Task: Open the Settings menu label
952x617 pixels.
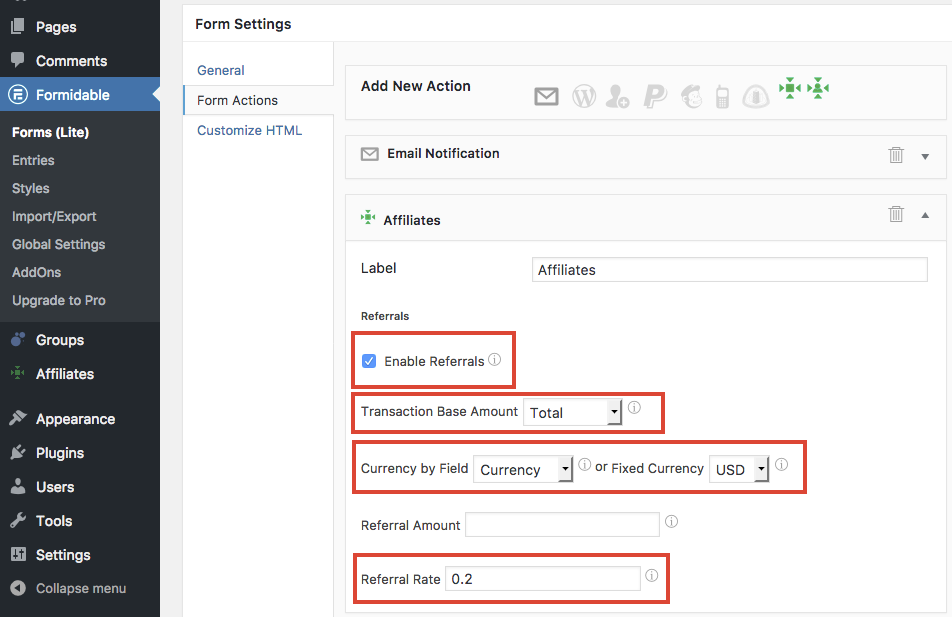Action: [63, 555]
